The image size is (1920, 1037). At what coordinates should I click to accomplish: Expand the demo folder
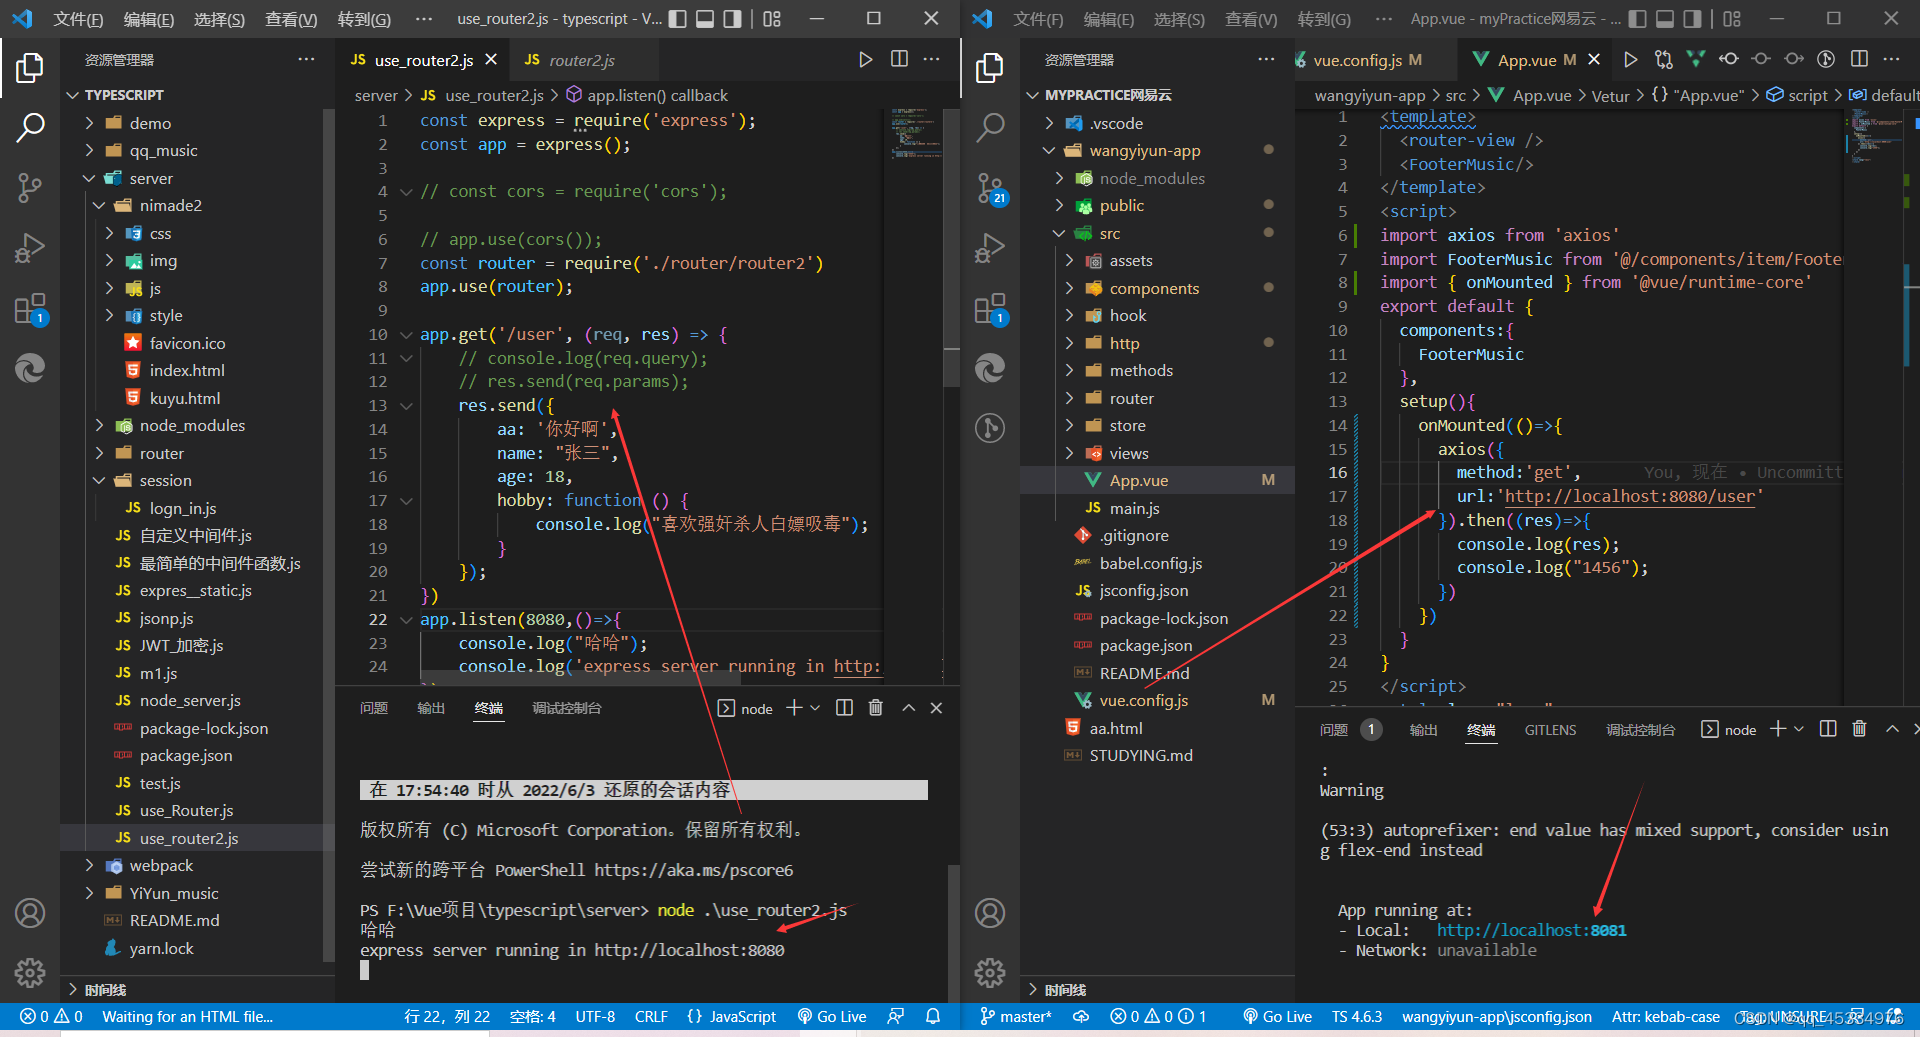pyautogui.click(x=90, y=123)
